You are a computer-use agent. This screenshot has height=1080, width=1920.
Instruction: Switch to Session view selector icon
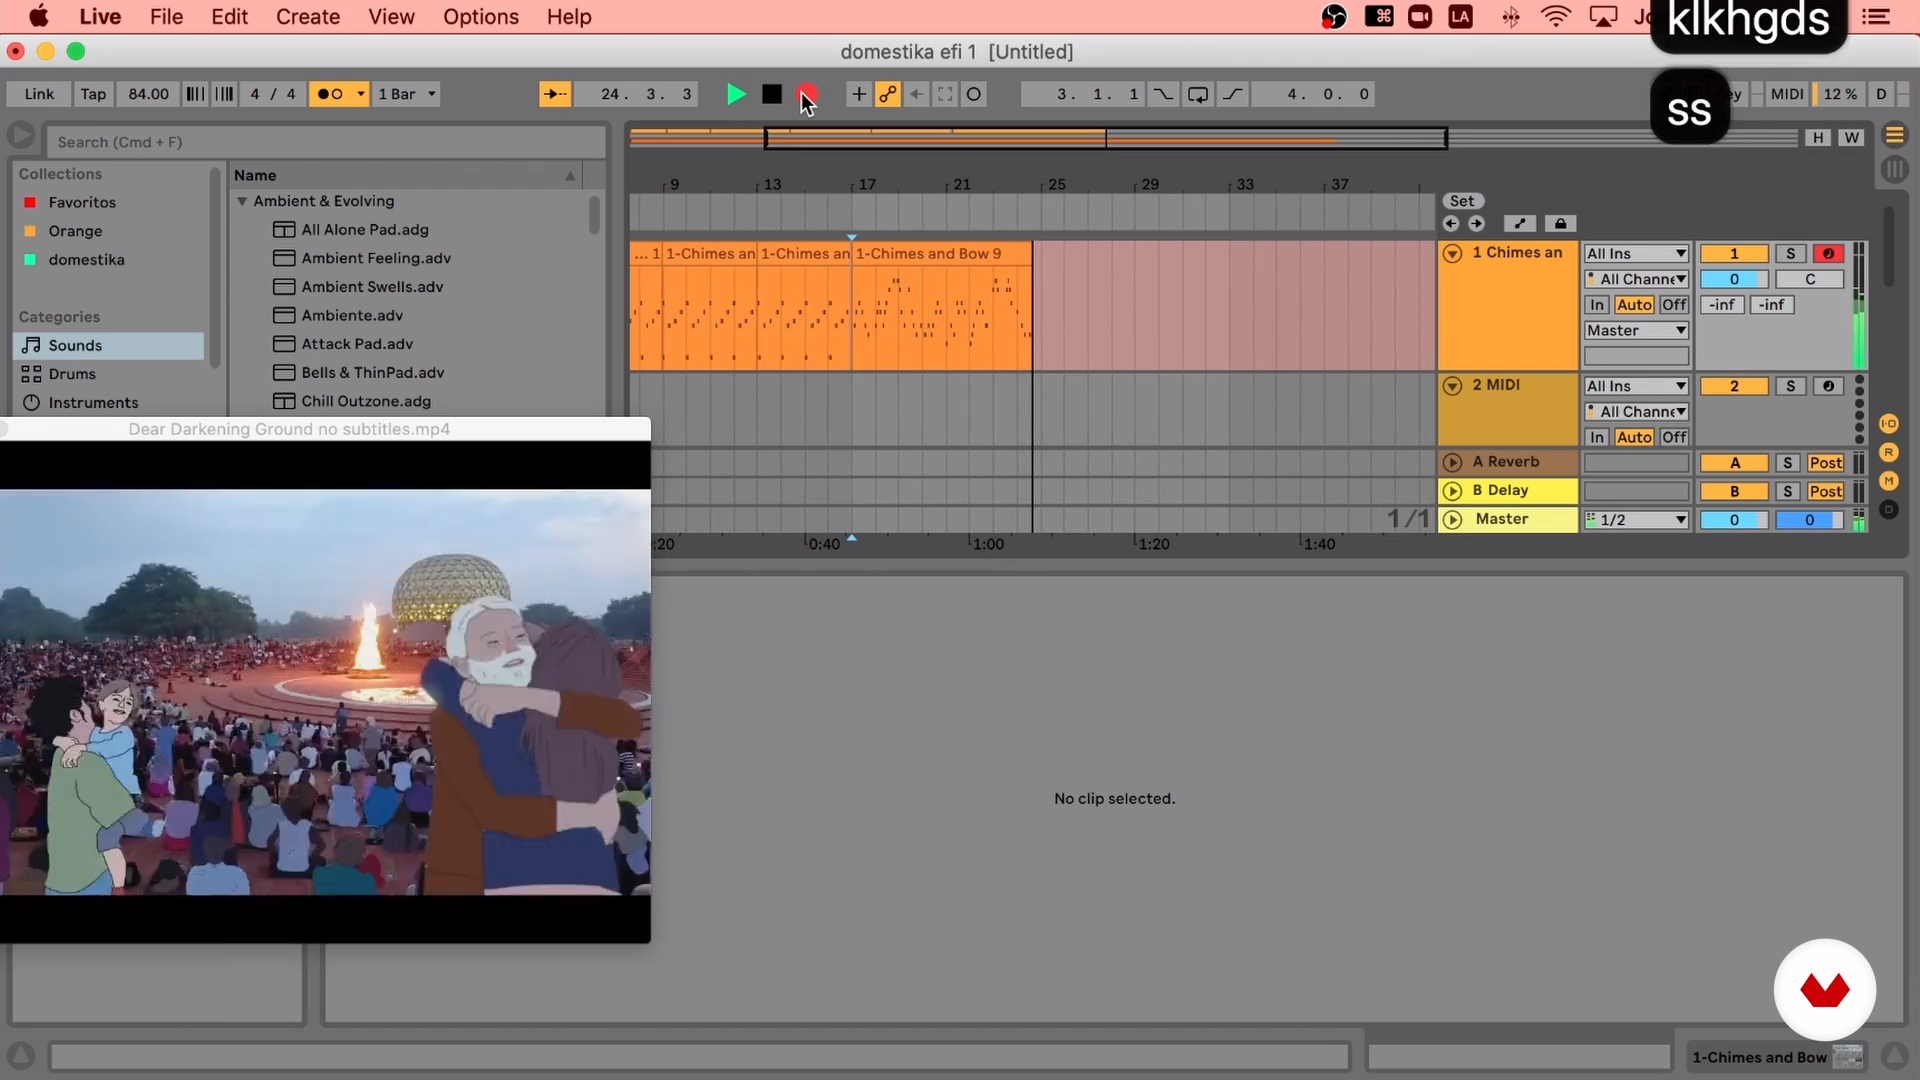pyautogui.click(x=1894, y=169)
